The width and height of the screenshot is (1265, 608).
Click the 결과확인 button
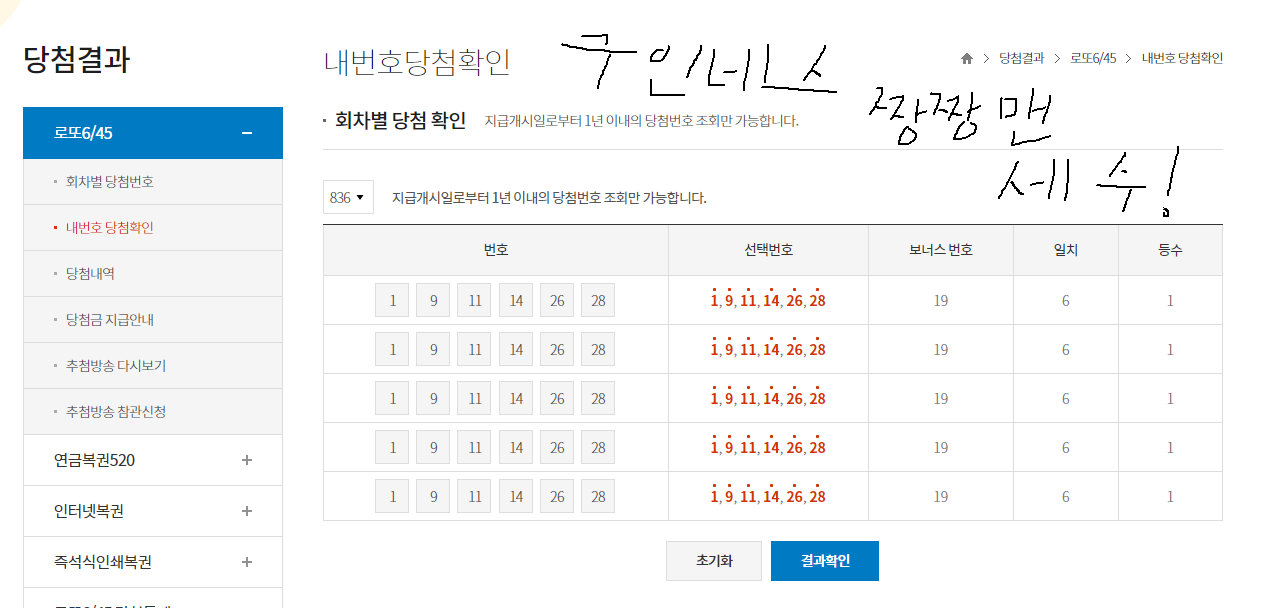pos(825,561)
